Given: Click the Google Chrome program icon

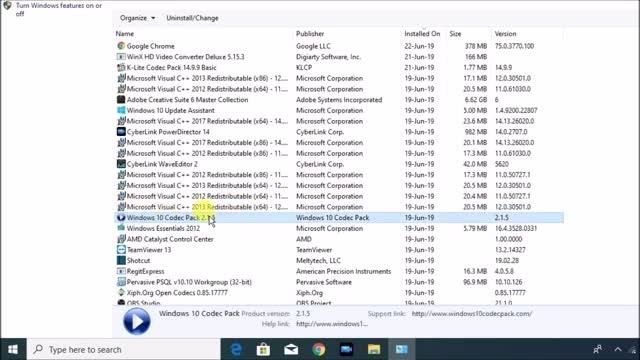Looking at the screenshot, I should (x=121, y=46).
